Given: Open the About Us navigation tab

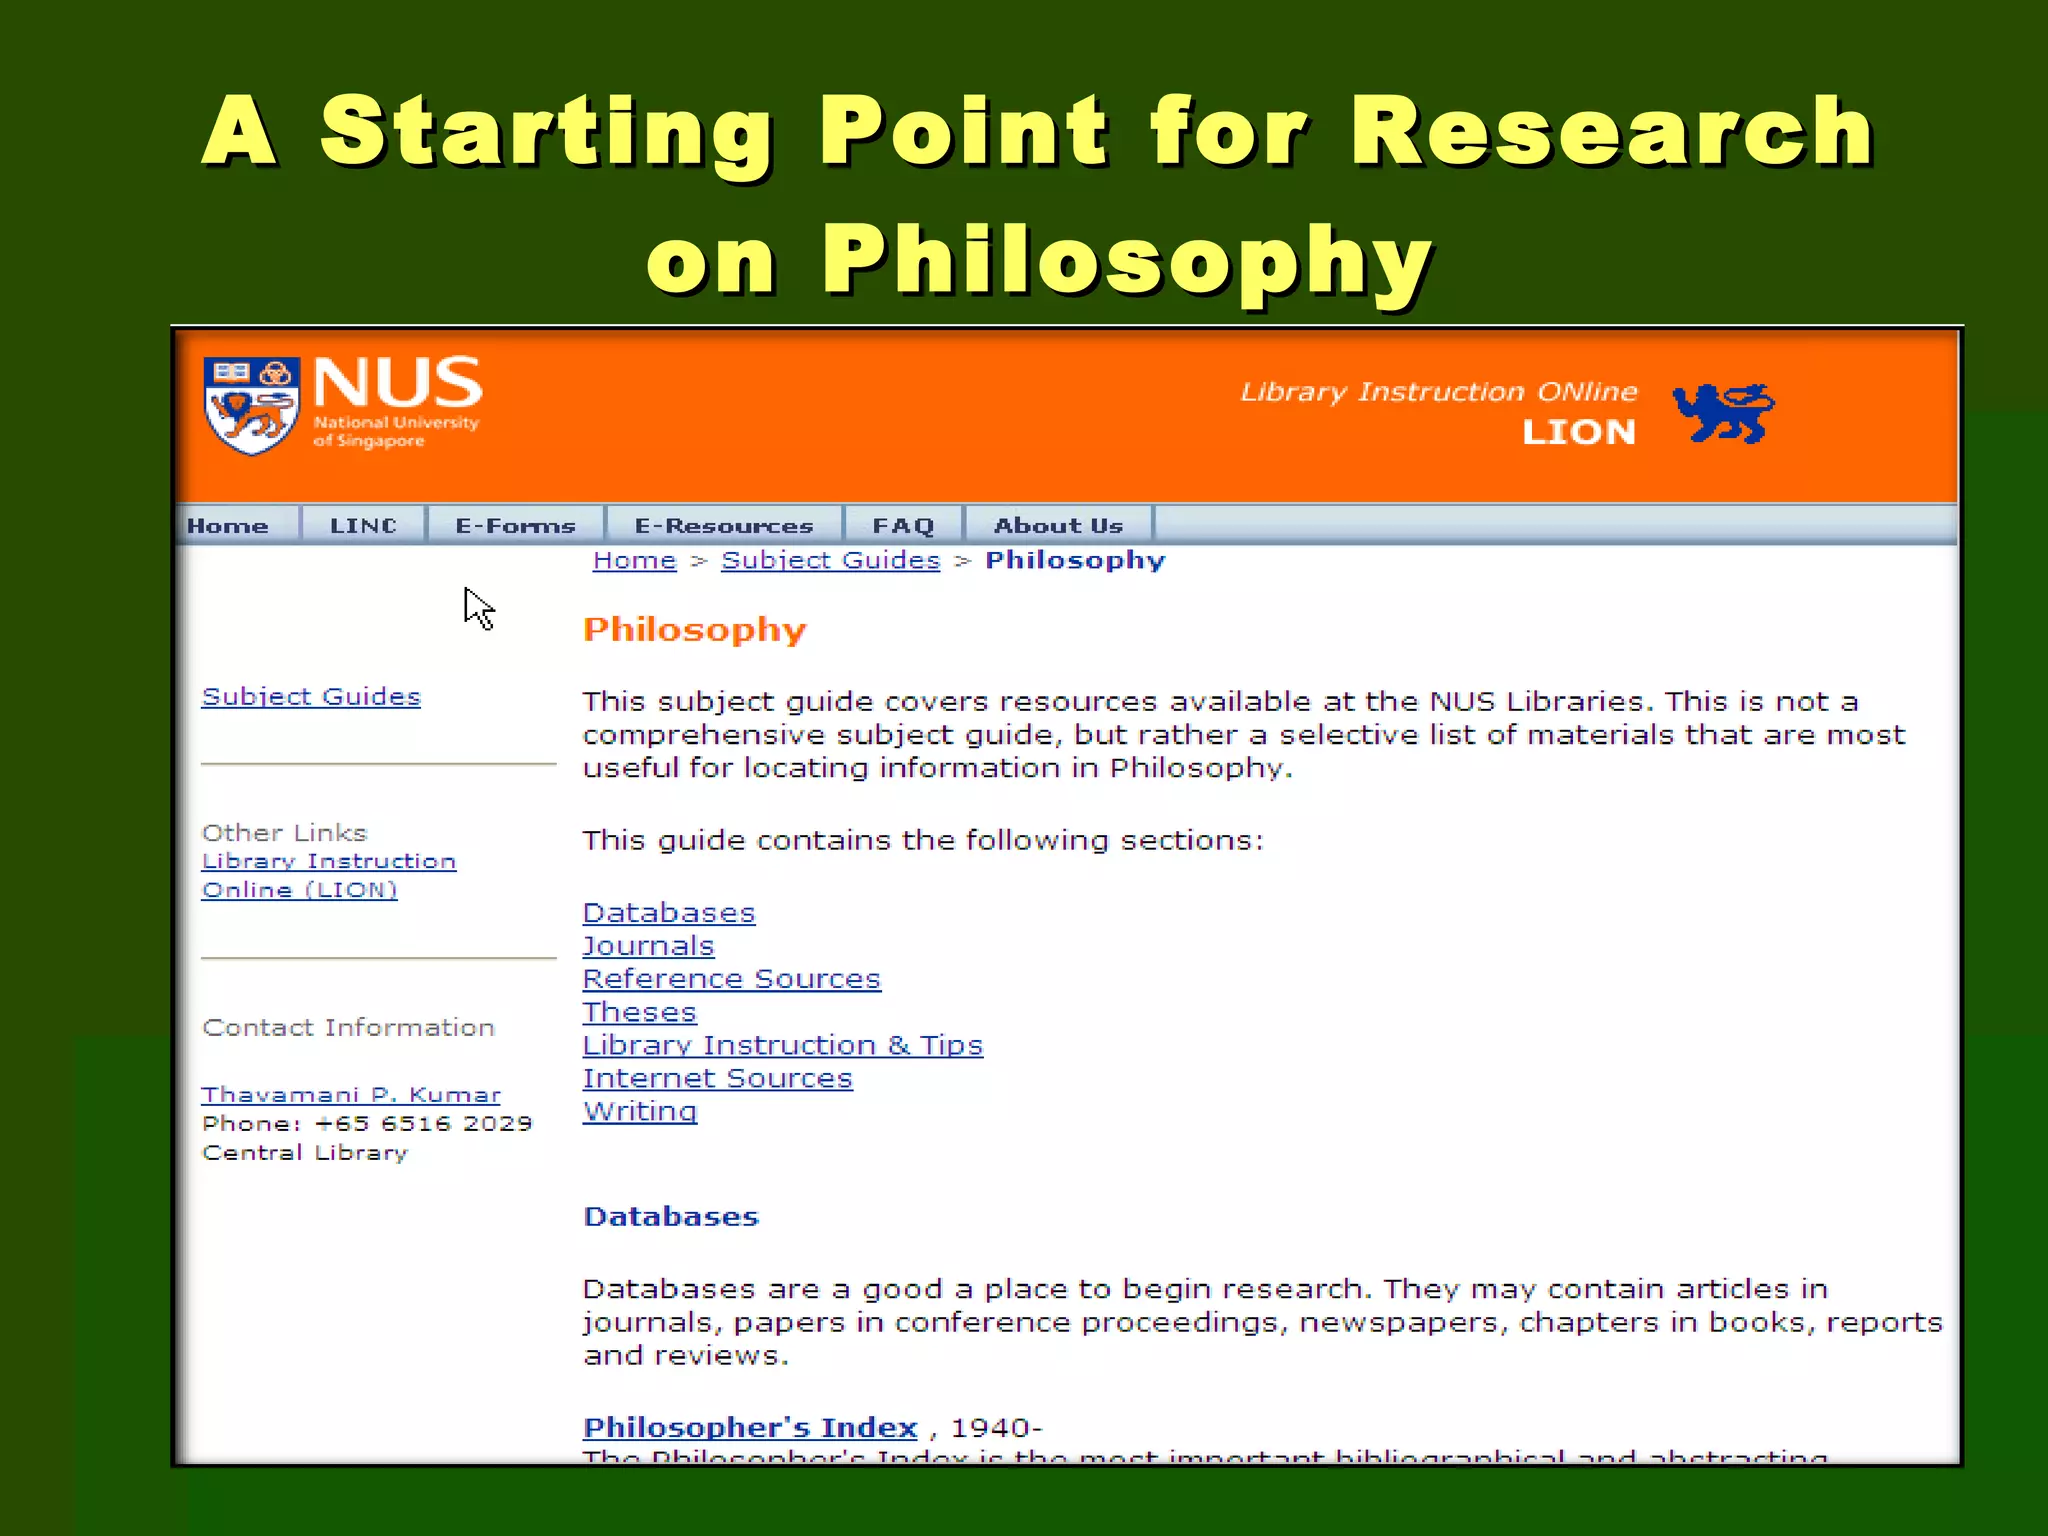Looking at the screenshot, I should (x=1059, y=526).
